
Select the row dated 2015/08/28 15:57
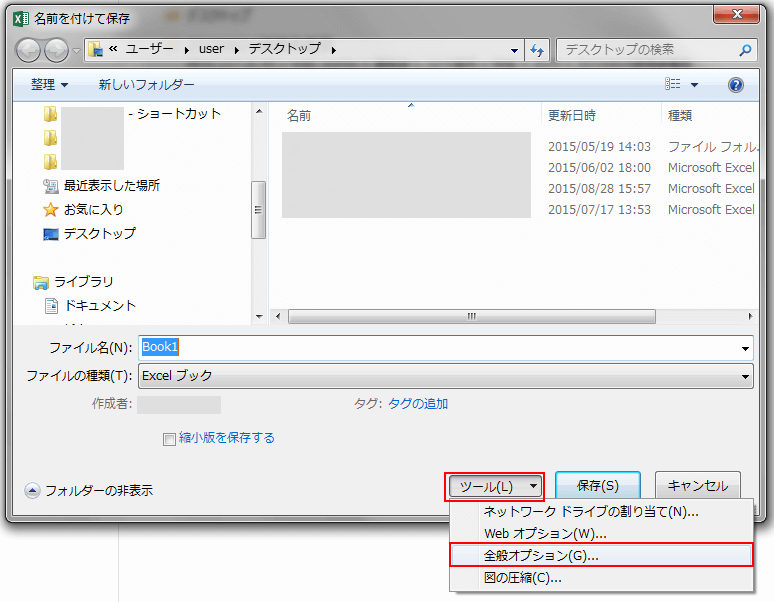[519, 189]
